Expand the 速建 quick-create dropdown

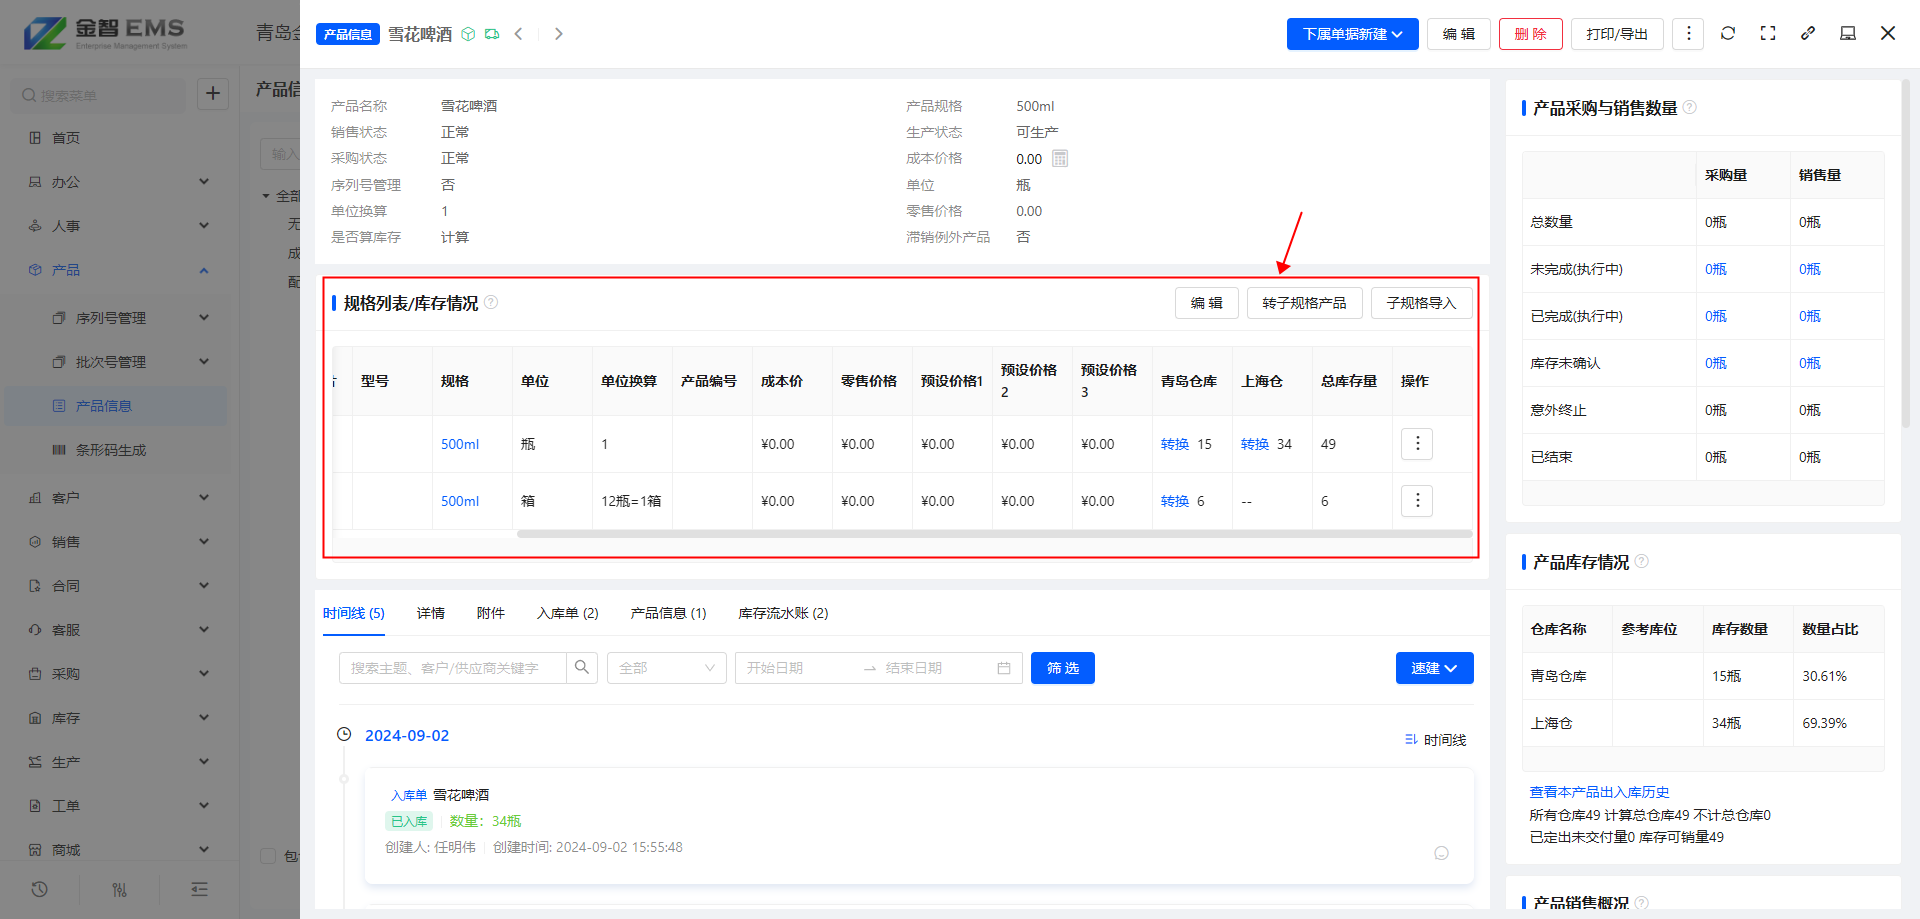[1434, 668]
